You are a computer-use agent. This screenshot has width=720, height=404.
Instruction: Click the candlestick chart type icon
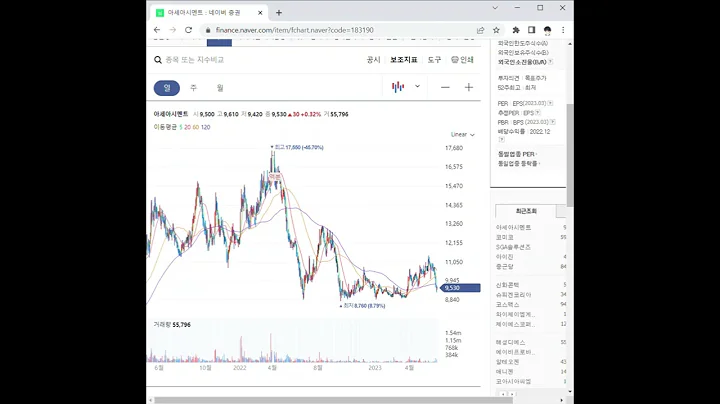398,87
